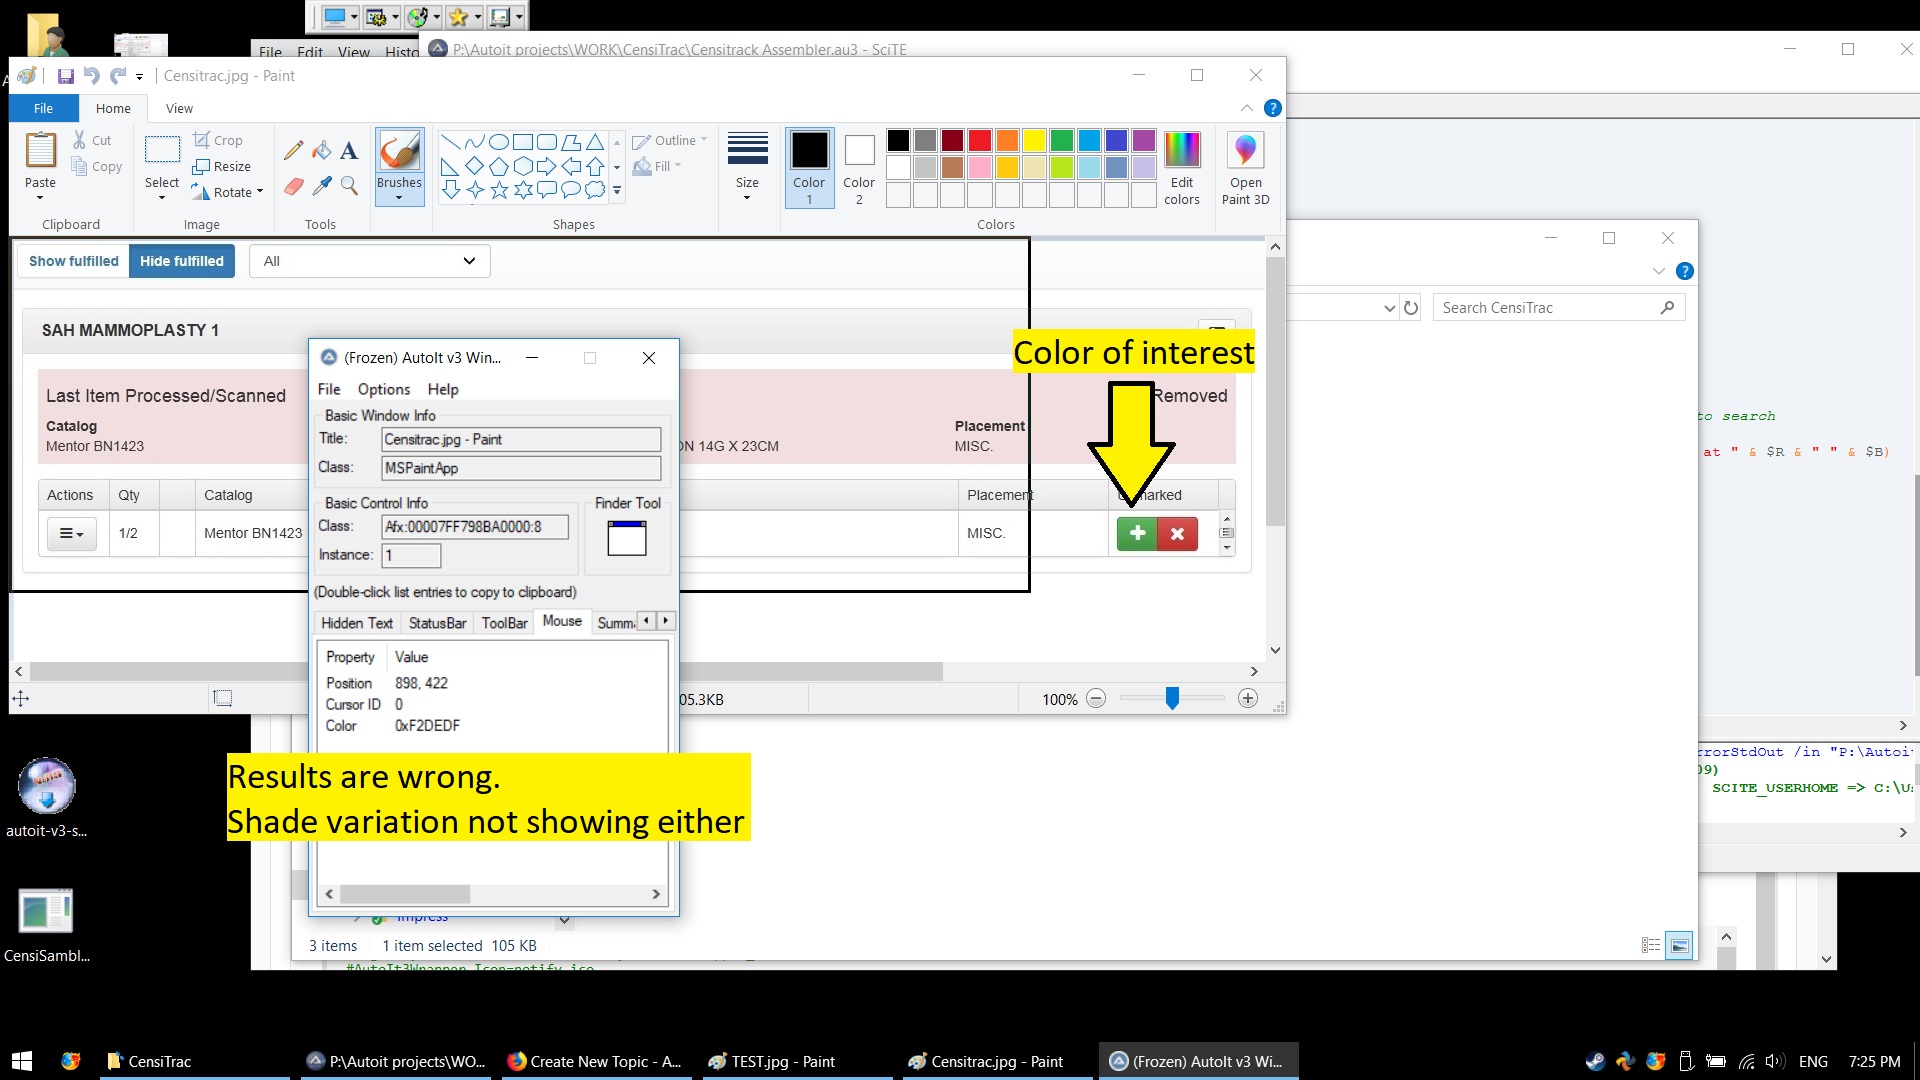Viewport: 1920px width, 1080px height.
Task: Pick the yellow color swatch in palette
Action: pyautogui.click(x=1034, y=141)
